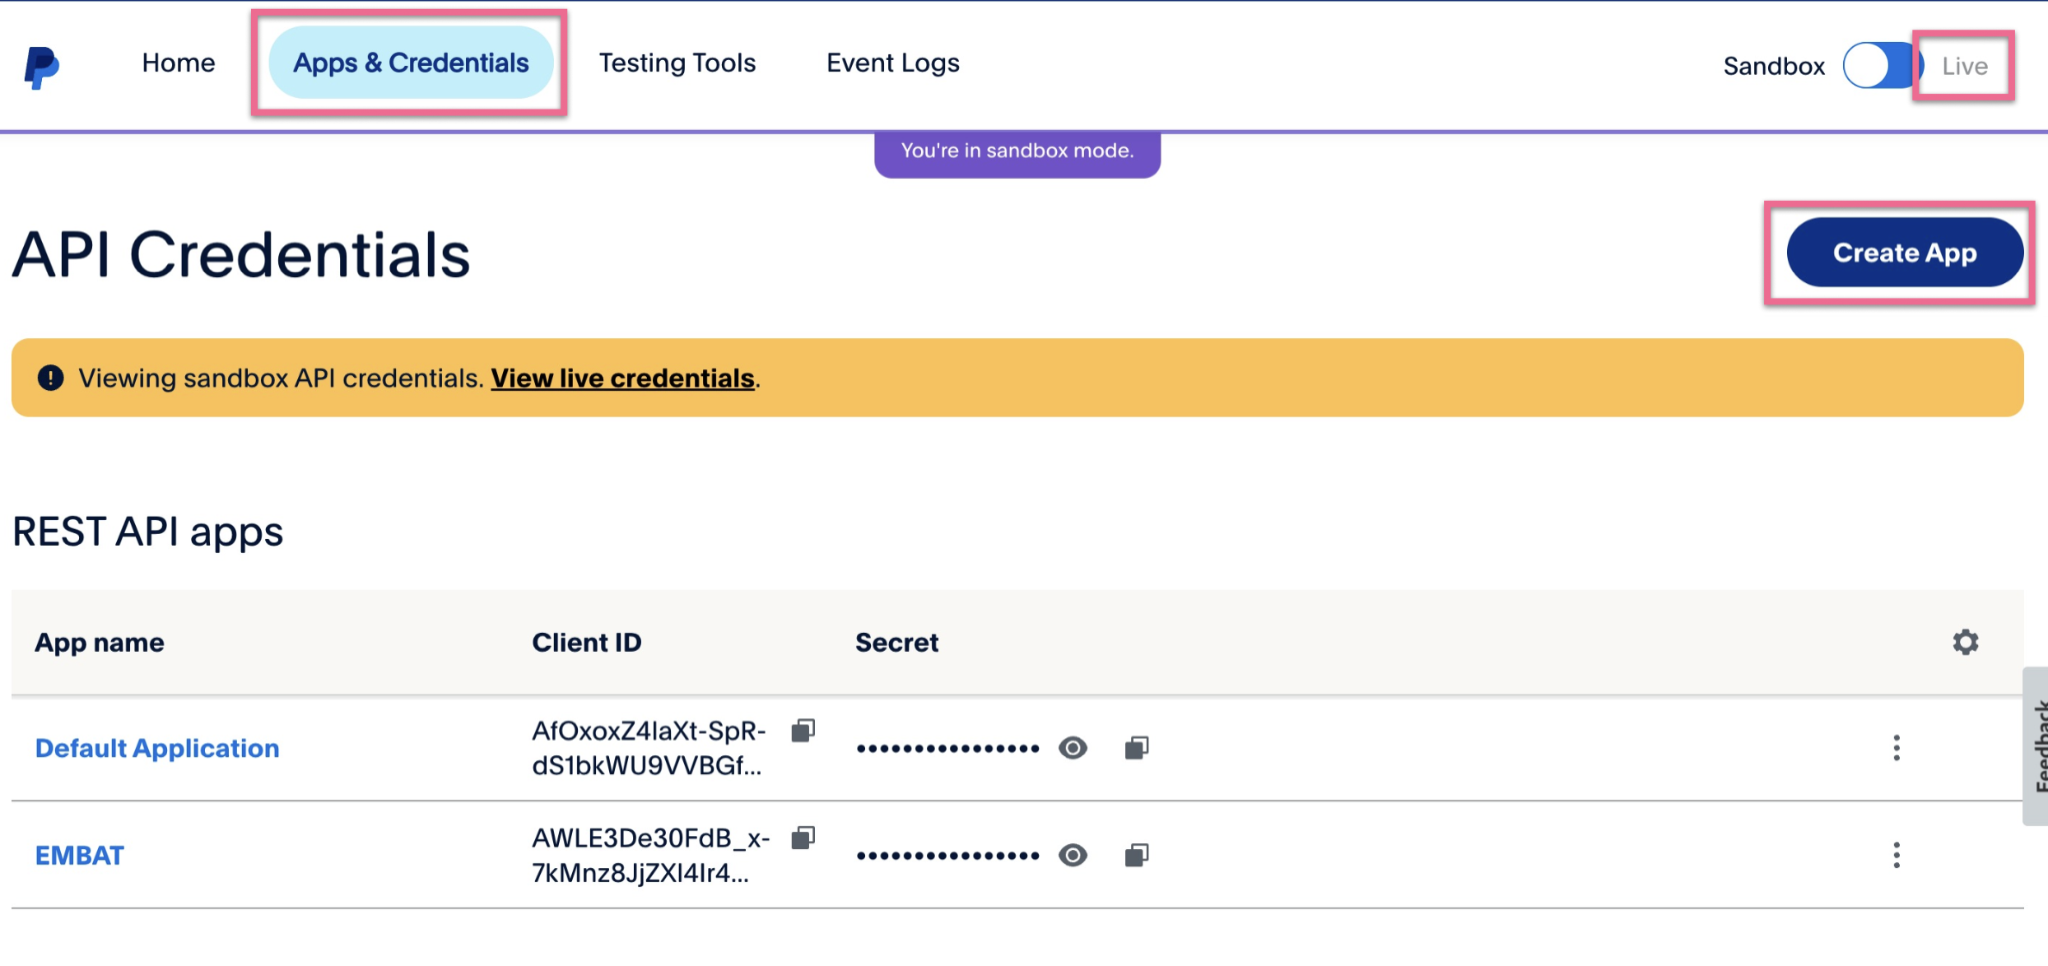Reveal the EMBAT secret

[x=1073, y=855]
